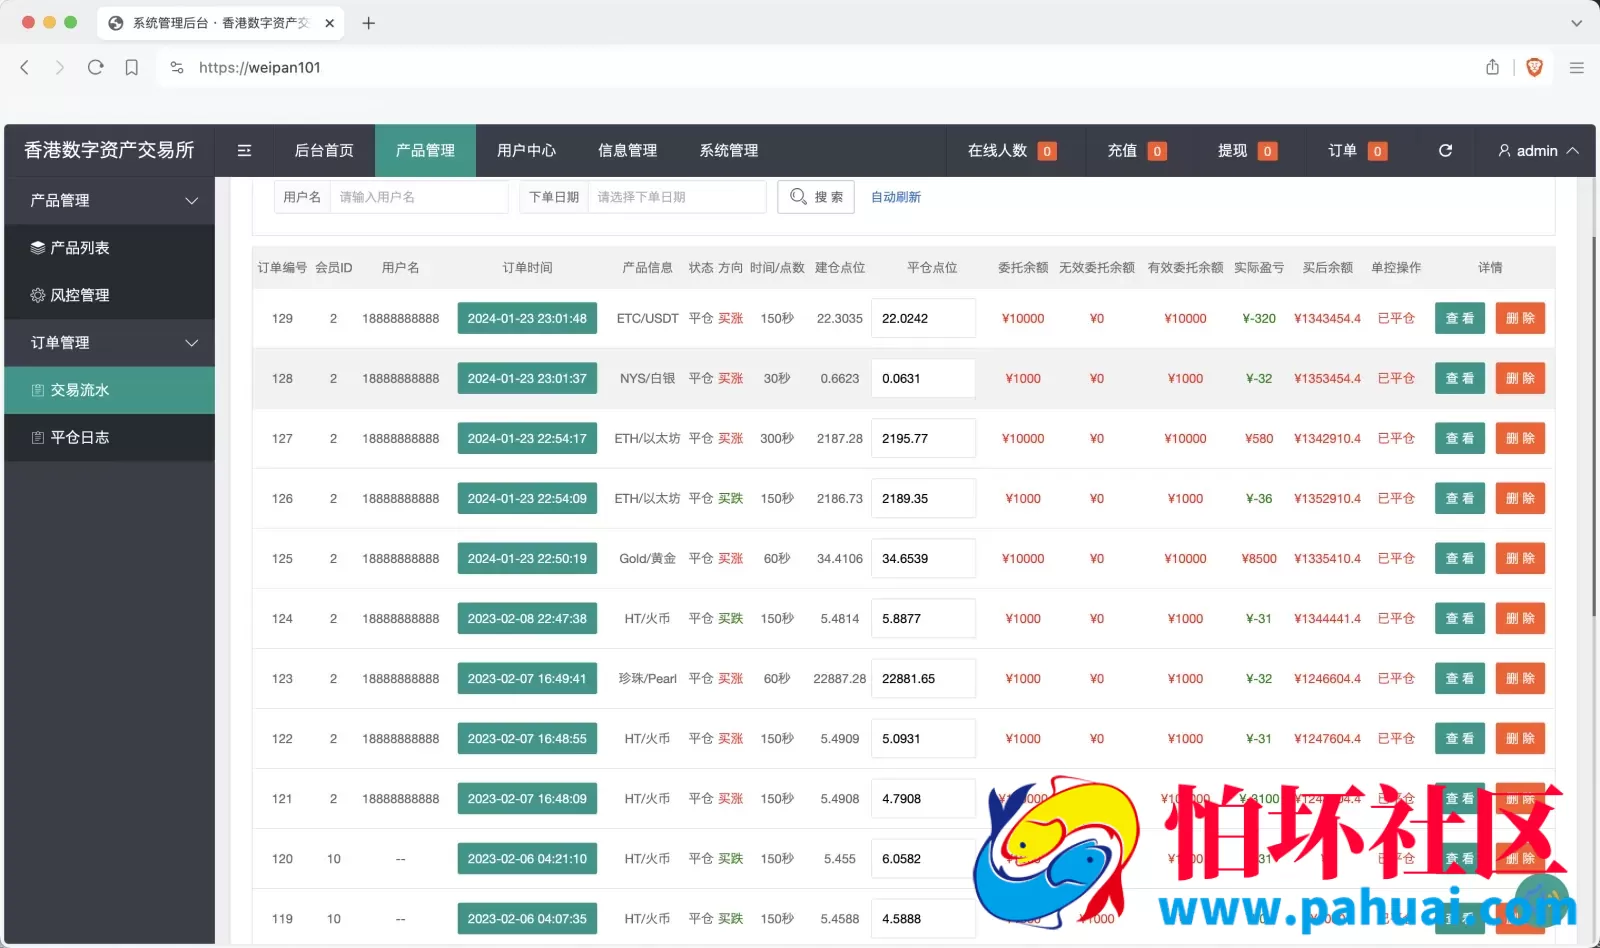
Task: Click 已平仓 status of order 128
Action: 1396,378
